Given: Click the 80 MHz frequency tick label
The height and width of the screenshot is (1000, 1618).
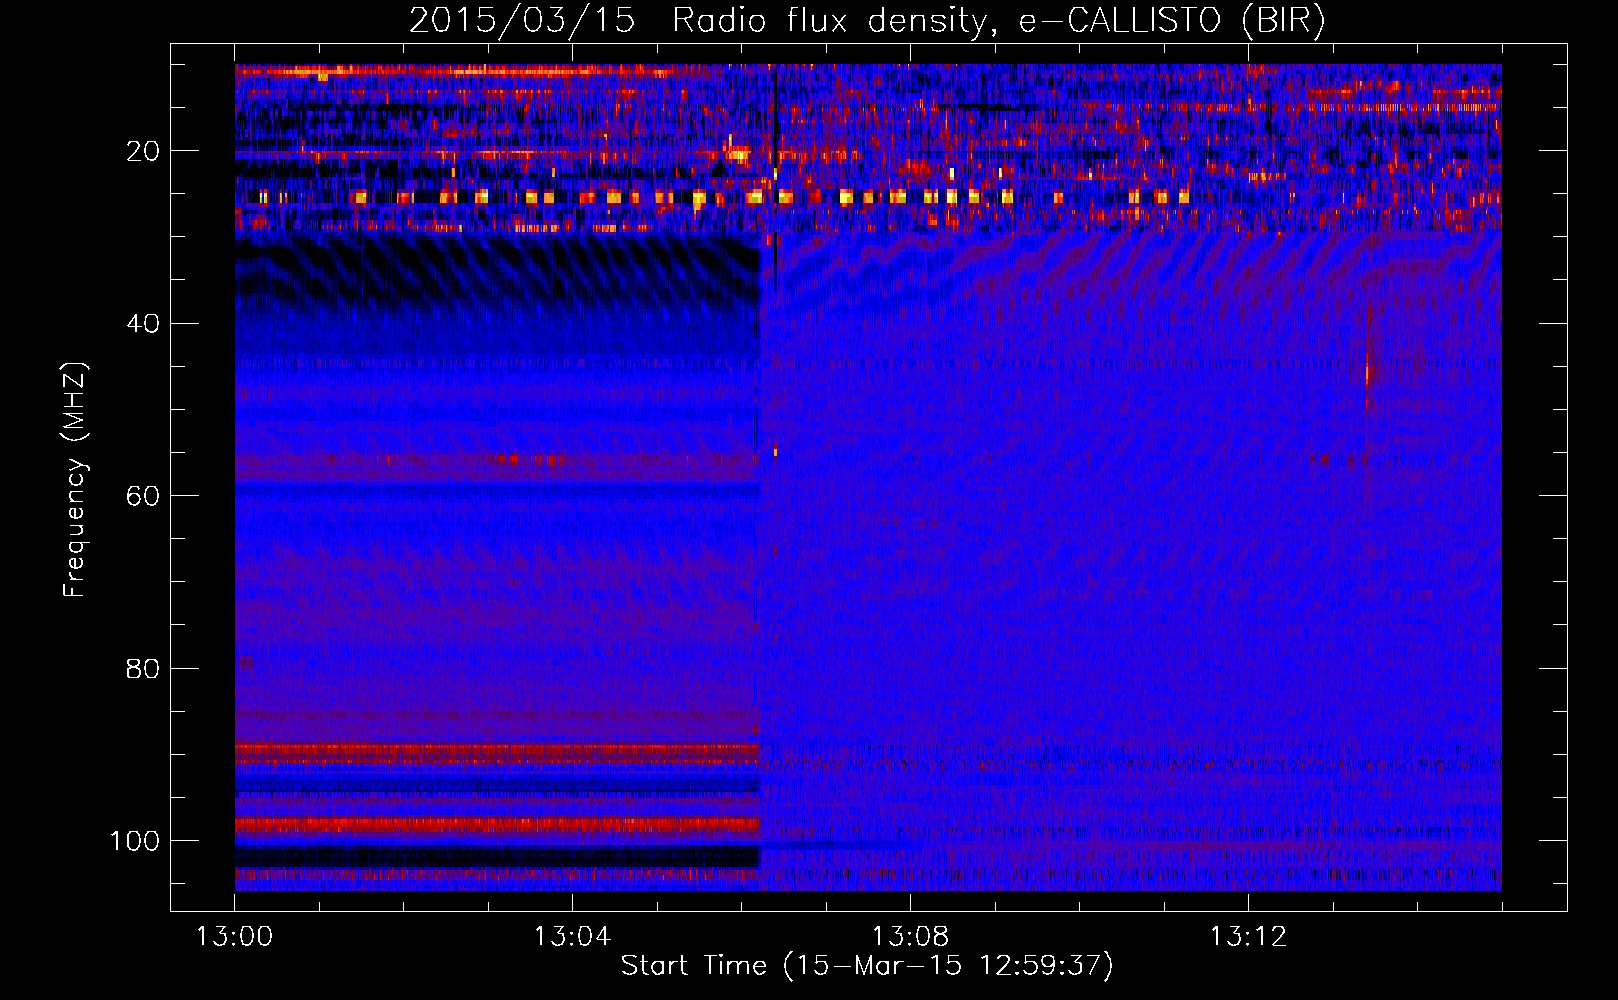Looking at the screenshot, I should 143,668.
